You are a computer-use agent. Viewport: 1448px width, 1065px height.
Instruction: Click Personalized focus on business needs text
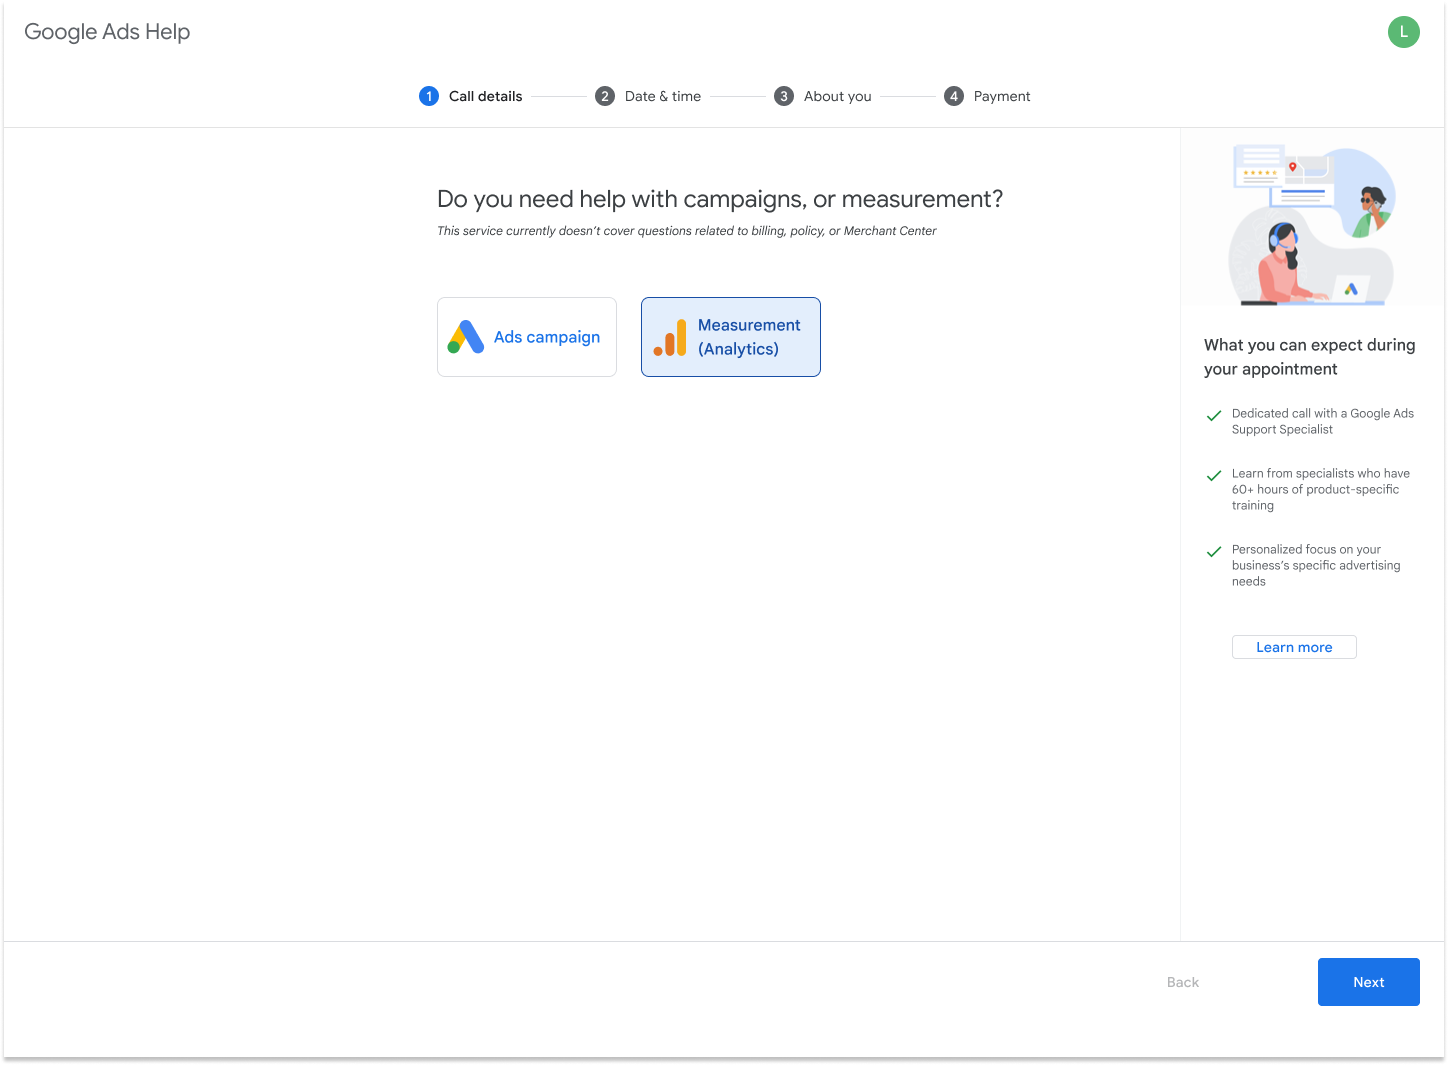point(1316,565)
